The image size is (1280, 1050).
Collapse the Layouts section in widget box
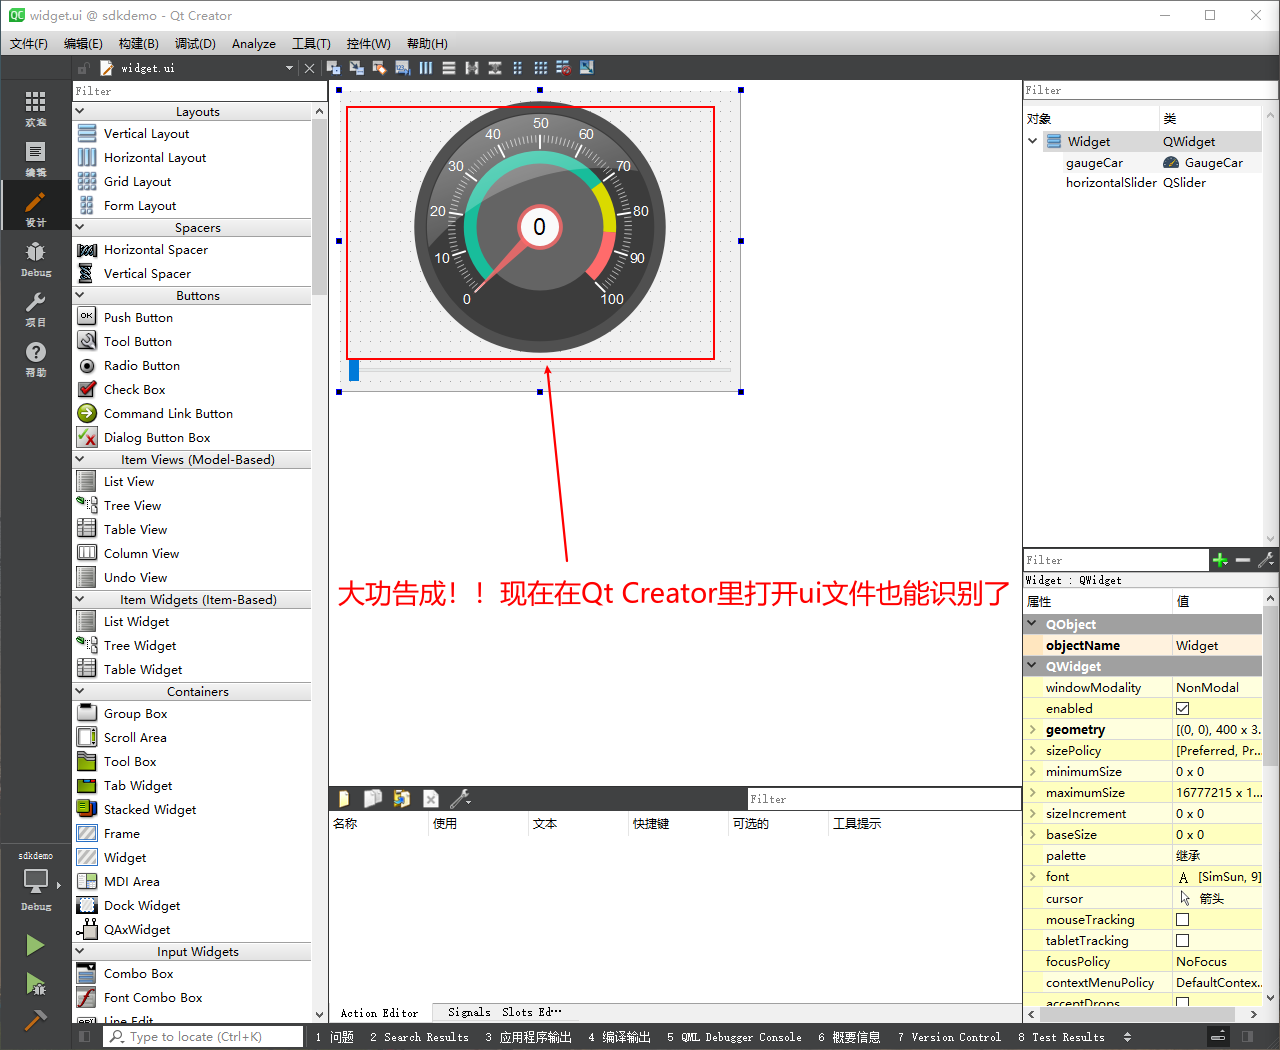coord(80,111)
